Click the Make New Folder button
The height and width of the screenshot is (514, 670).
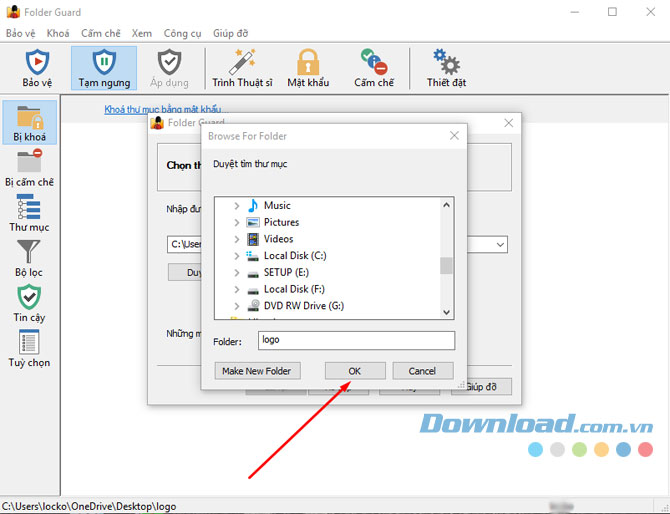pos(257,371)
